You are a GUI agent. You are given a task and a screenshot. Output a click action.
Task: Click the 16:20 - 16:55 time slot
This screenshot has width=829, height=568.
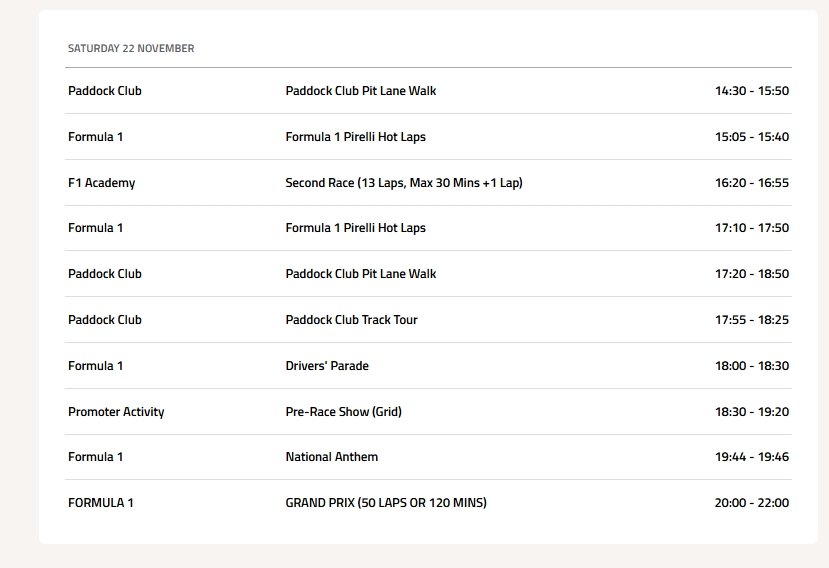coord(751,183)
